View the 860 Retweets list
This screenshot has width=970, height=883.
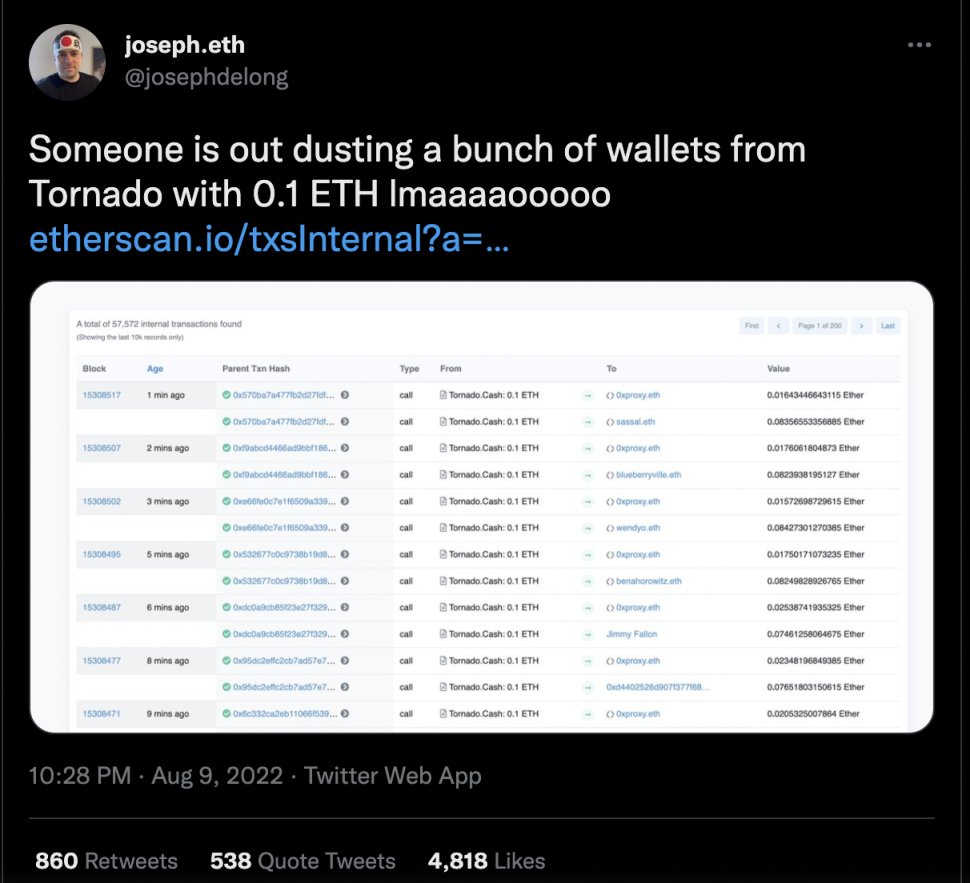coord(106,860)
